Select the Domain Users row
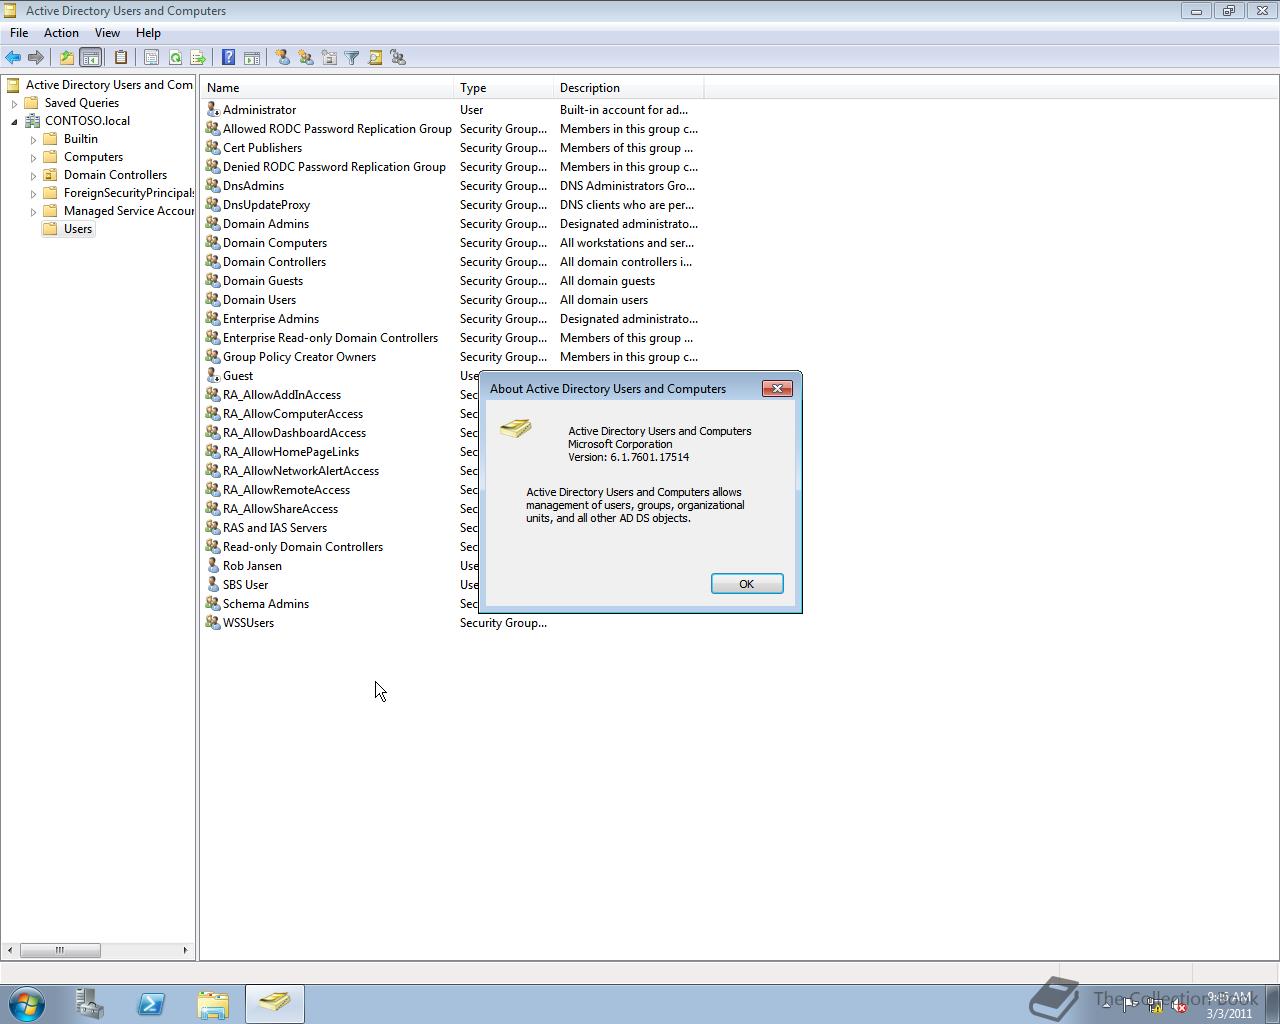The image size is (1280, 1024). click(x=453, y=300)
